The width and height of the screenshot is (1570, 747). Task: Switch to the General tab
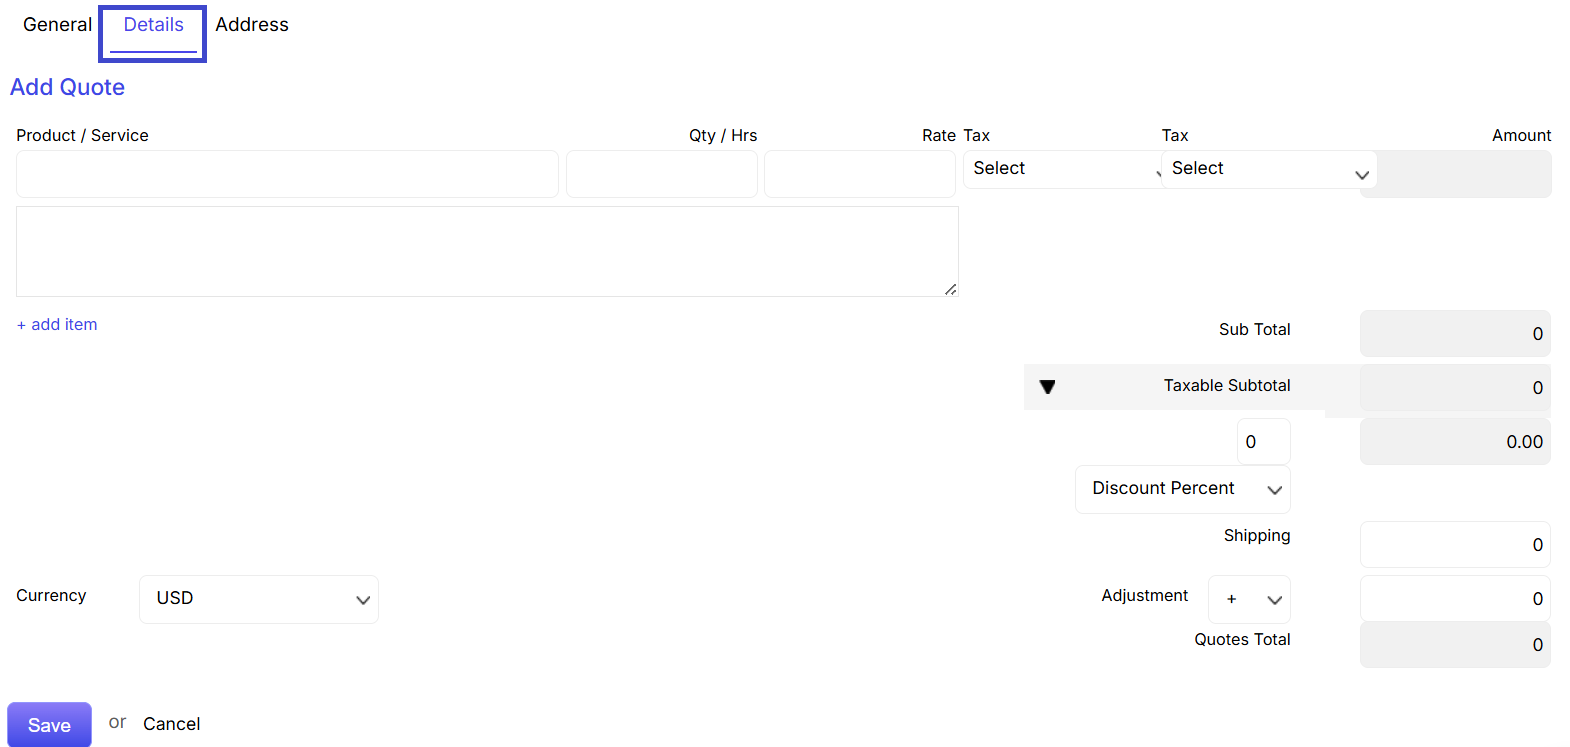point(57,25)
